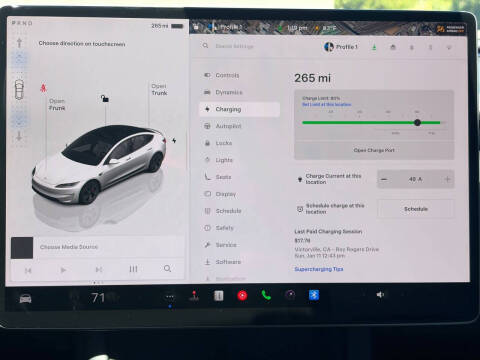This screenshot has height=360, width=480.
Task: Increase charge current with plus button
Action: [447, 179]
